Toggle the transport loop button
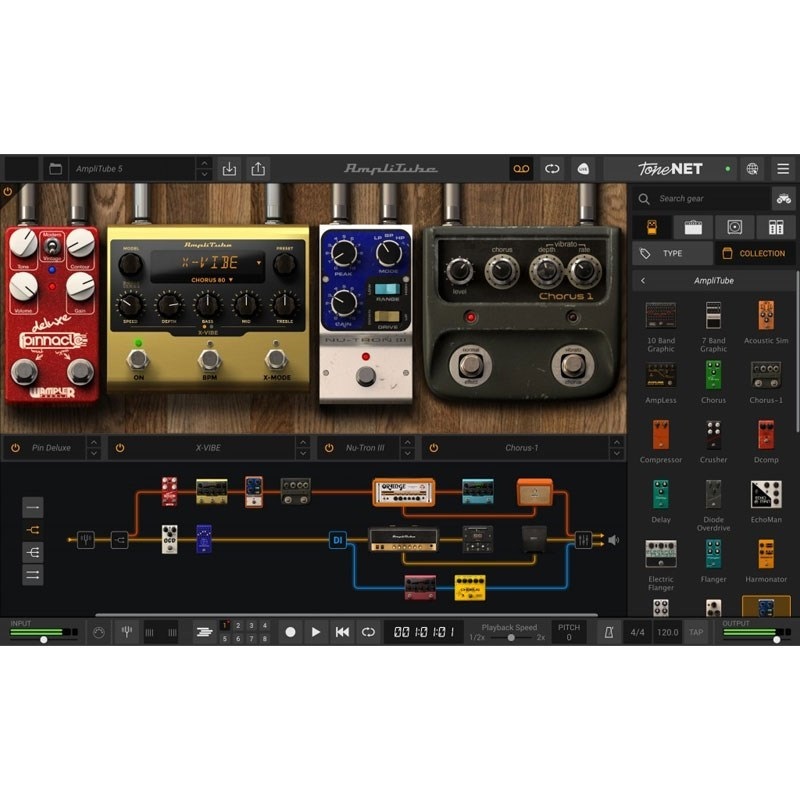Viewport: 800px width, 800px height. pos(368,633)
